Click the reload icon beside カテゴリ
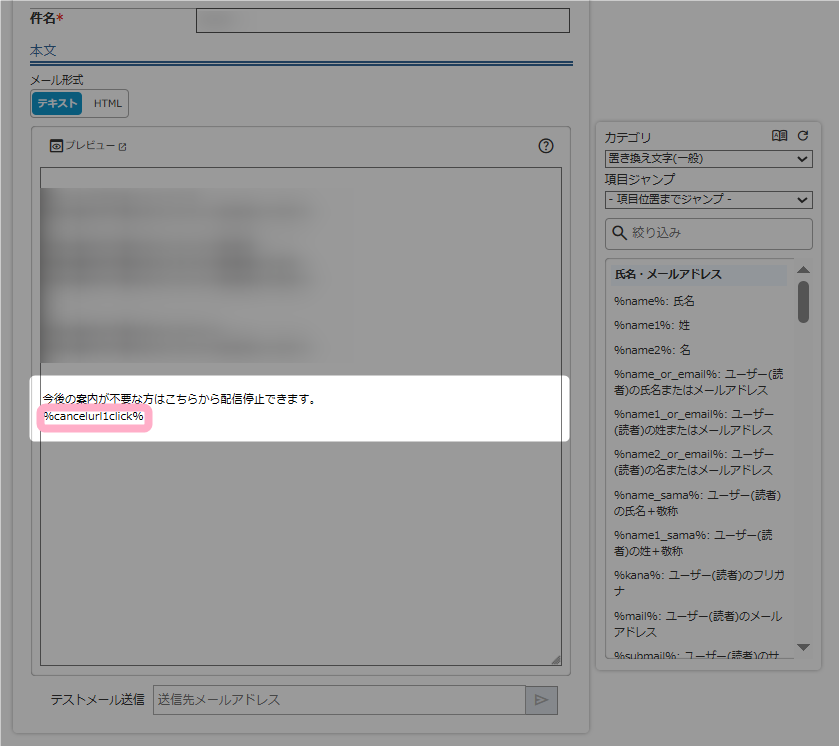The height and width of the screenshot is (746, 839). point(803,136)
